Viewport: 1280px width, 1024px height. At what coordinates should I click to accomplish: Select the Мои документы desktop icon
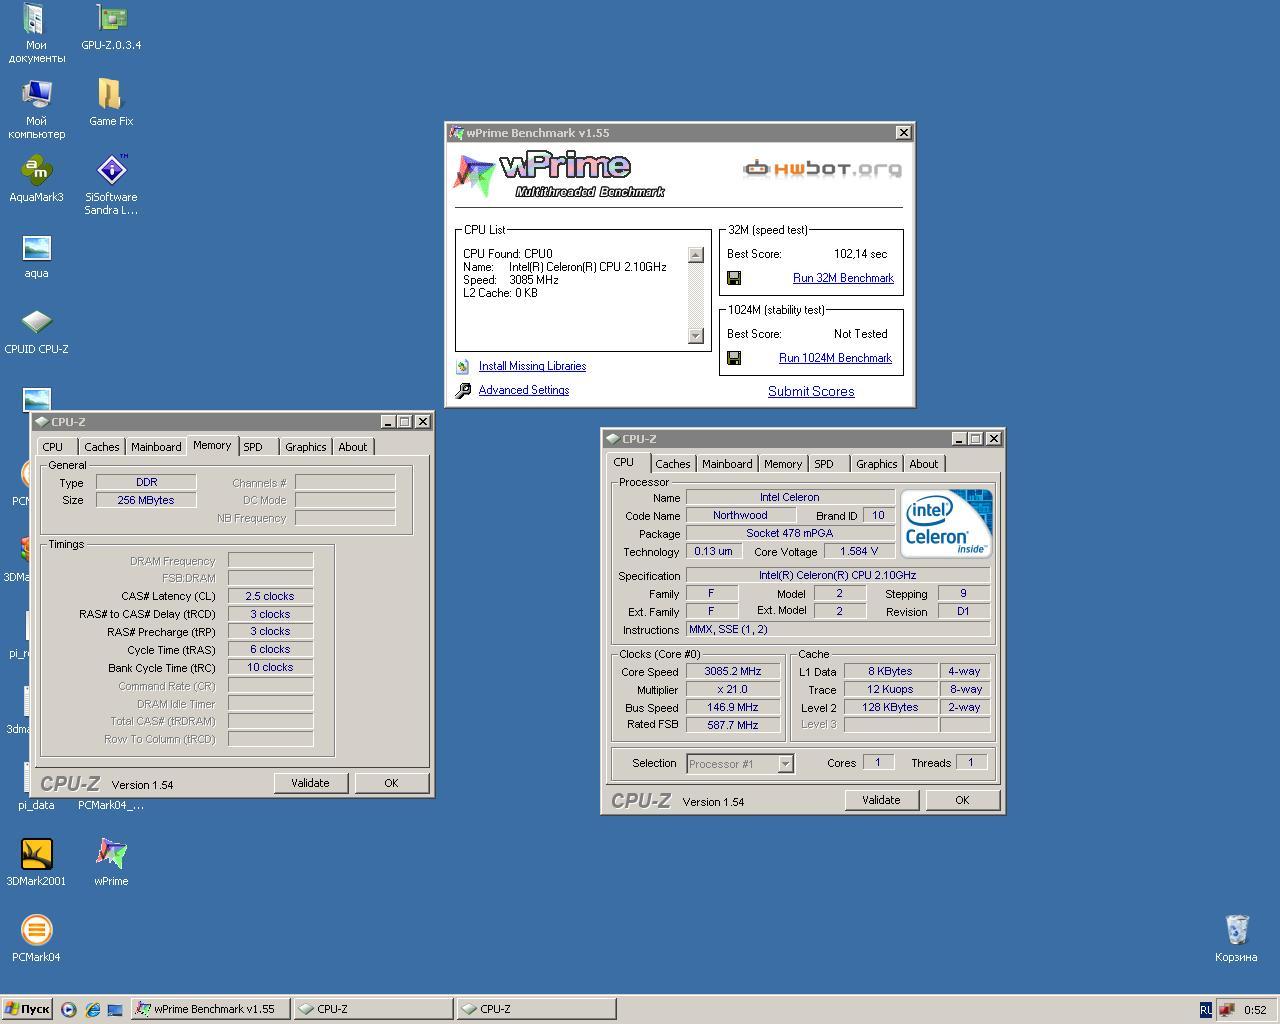[36, 33]
